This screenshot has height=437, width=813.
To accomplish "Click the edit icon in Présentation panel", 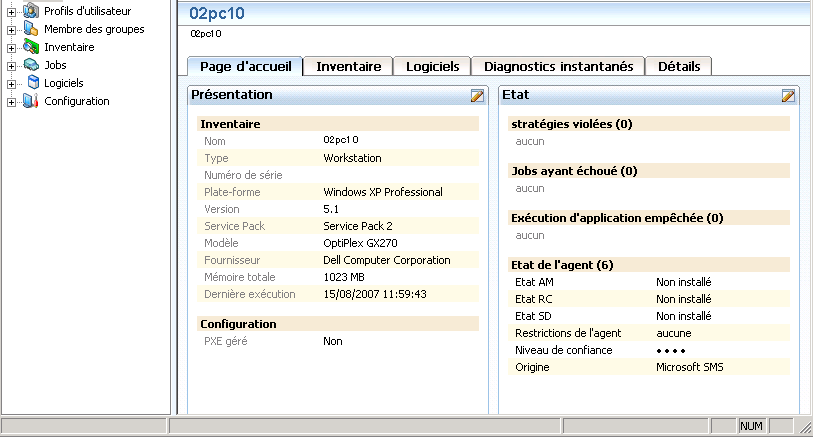I will tap(477, 95).
